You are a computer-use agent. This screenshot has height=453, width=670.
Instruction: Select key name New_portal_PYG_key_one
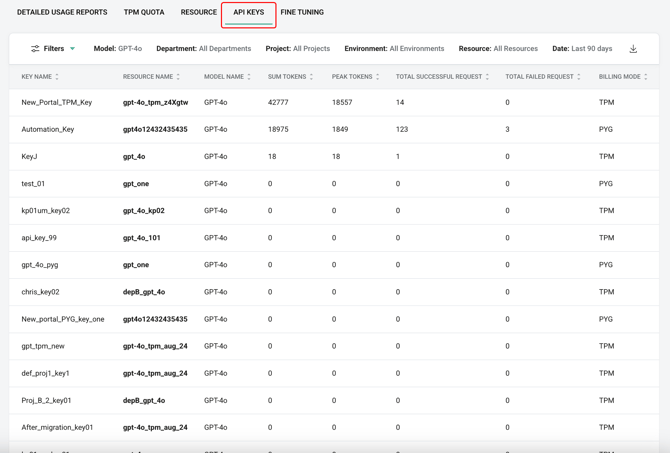[x=63, y=319]
